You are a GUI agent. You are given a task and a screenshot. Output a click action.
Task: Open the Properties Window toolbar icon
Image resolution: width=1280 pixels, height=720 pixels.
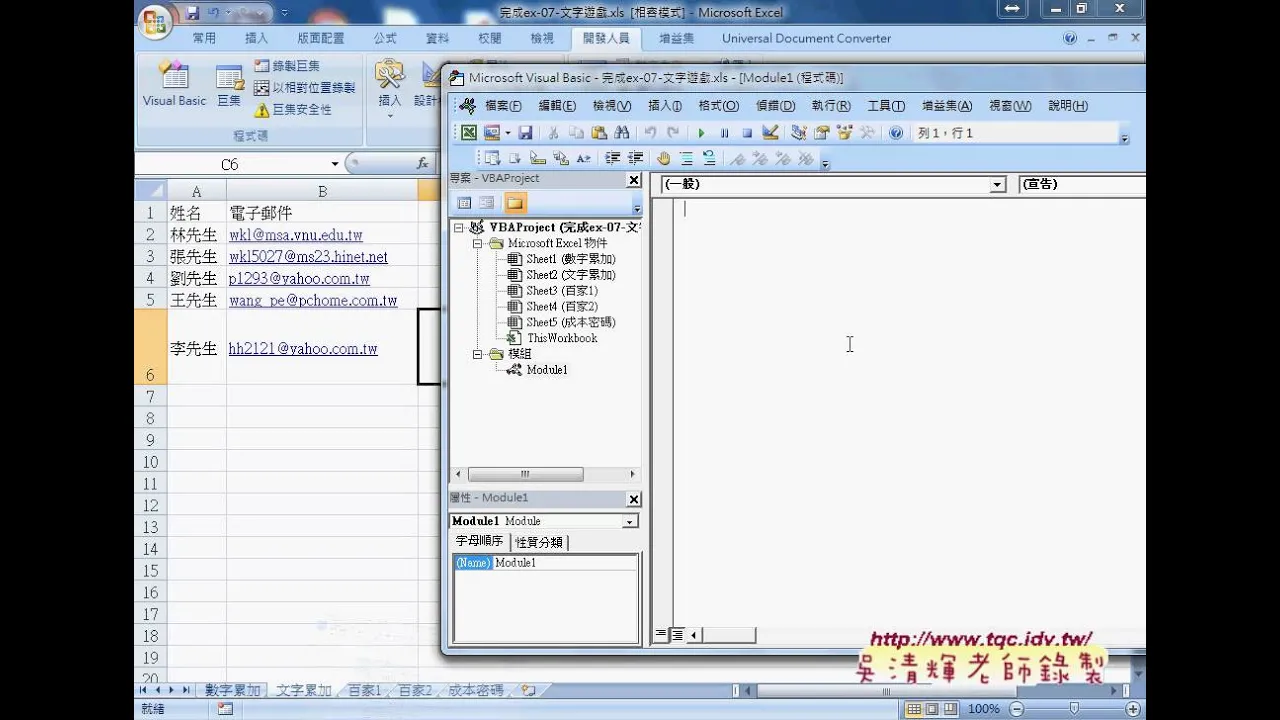point(822,133)
